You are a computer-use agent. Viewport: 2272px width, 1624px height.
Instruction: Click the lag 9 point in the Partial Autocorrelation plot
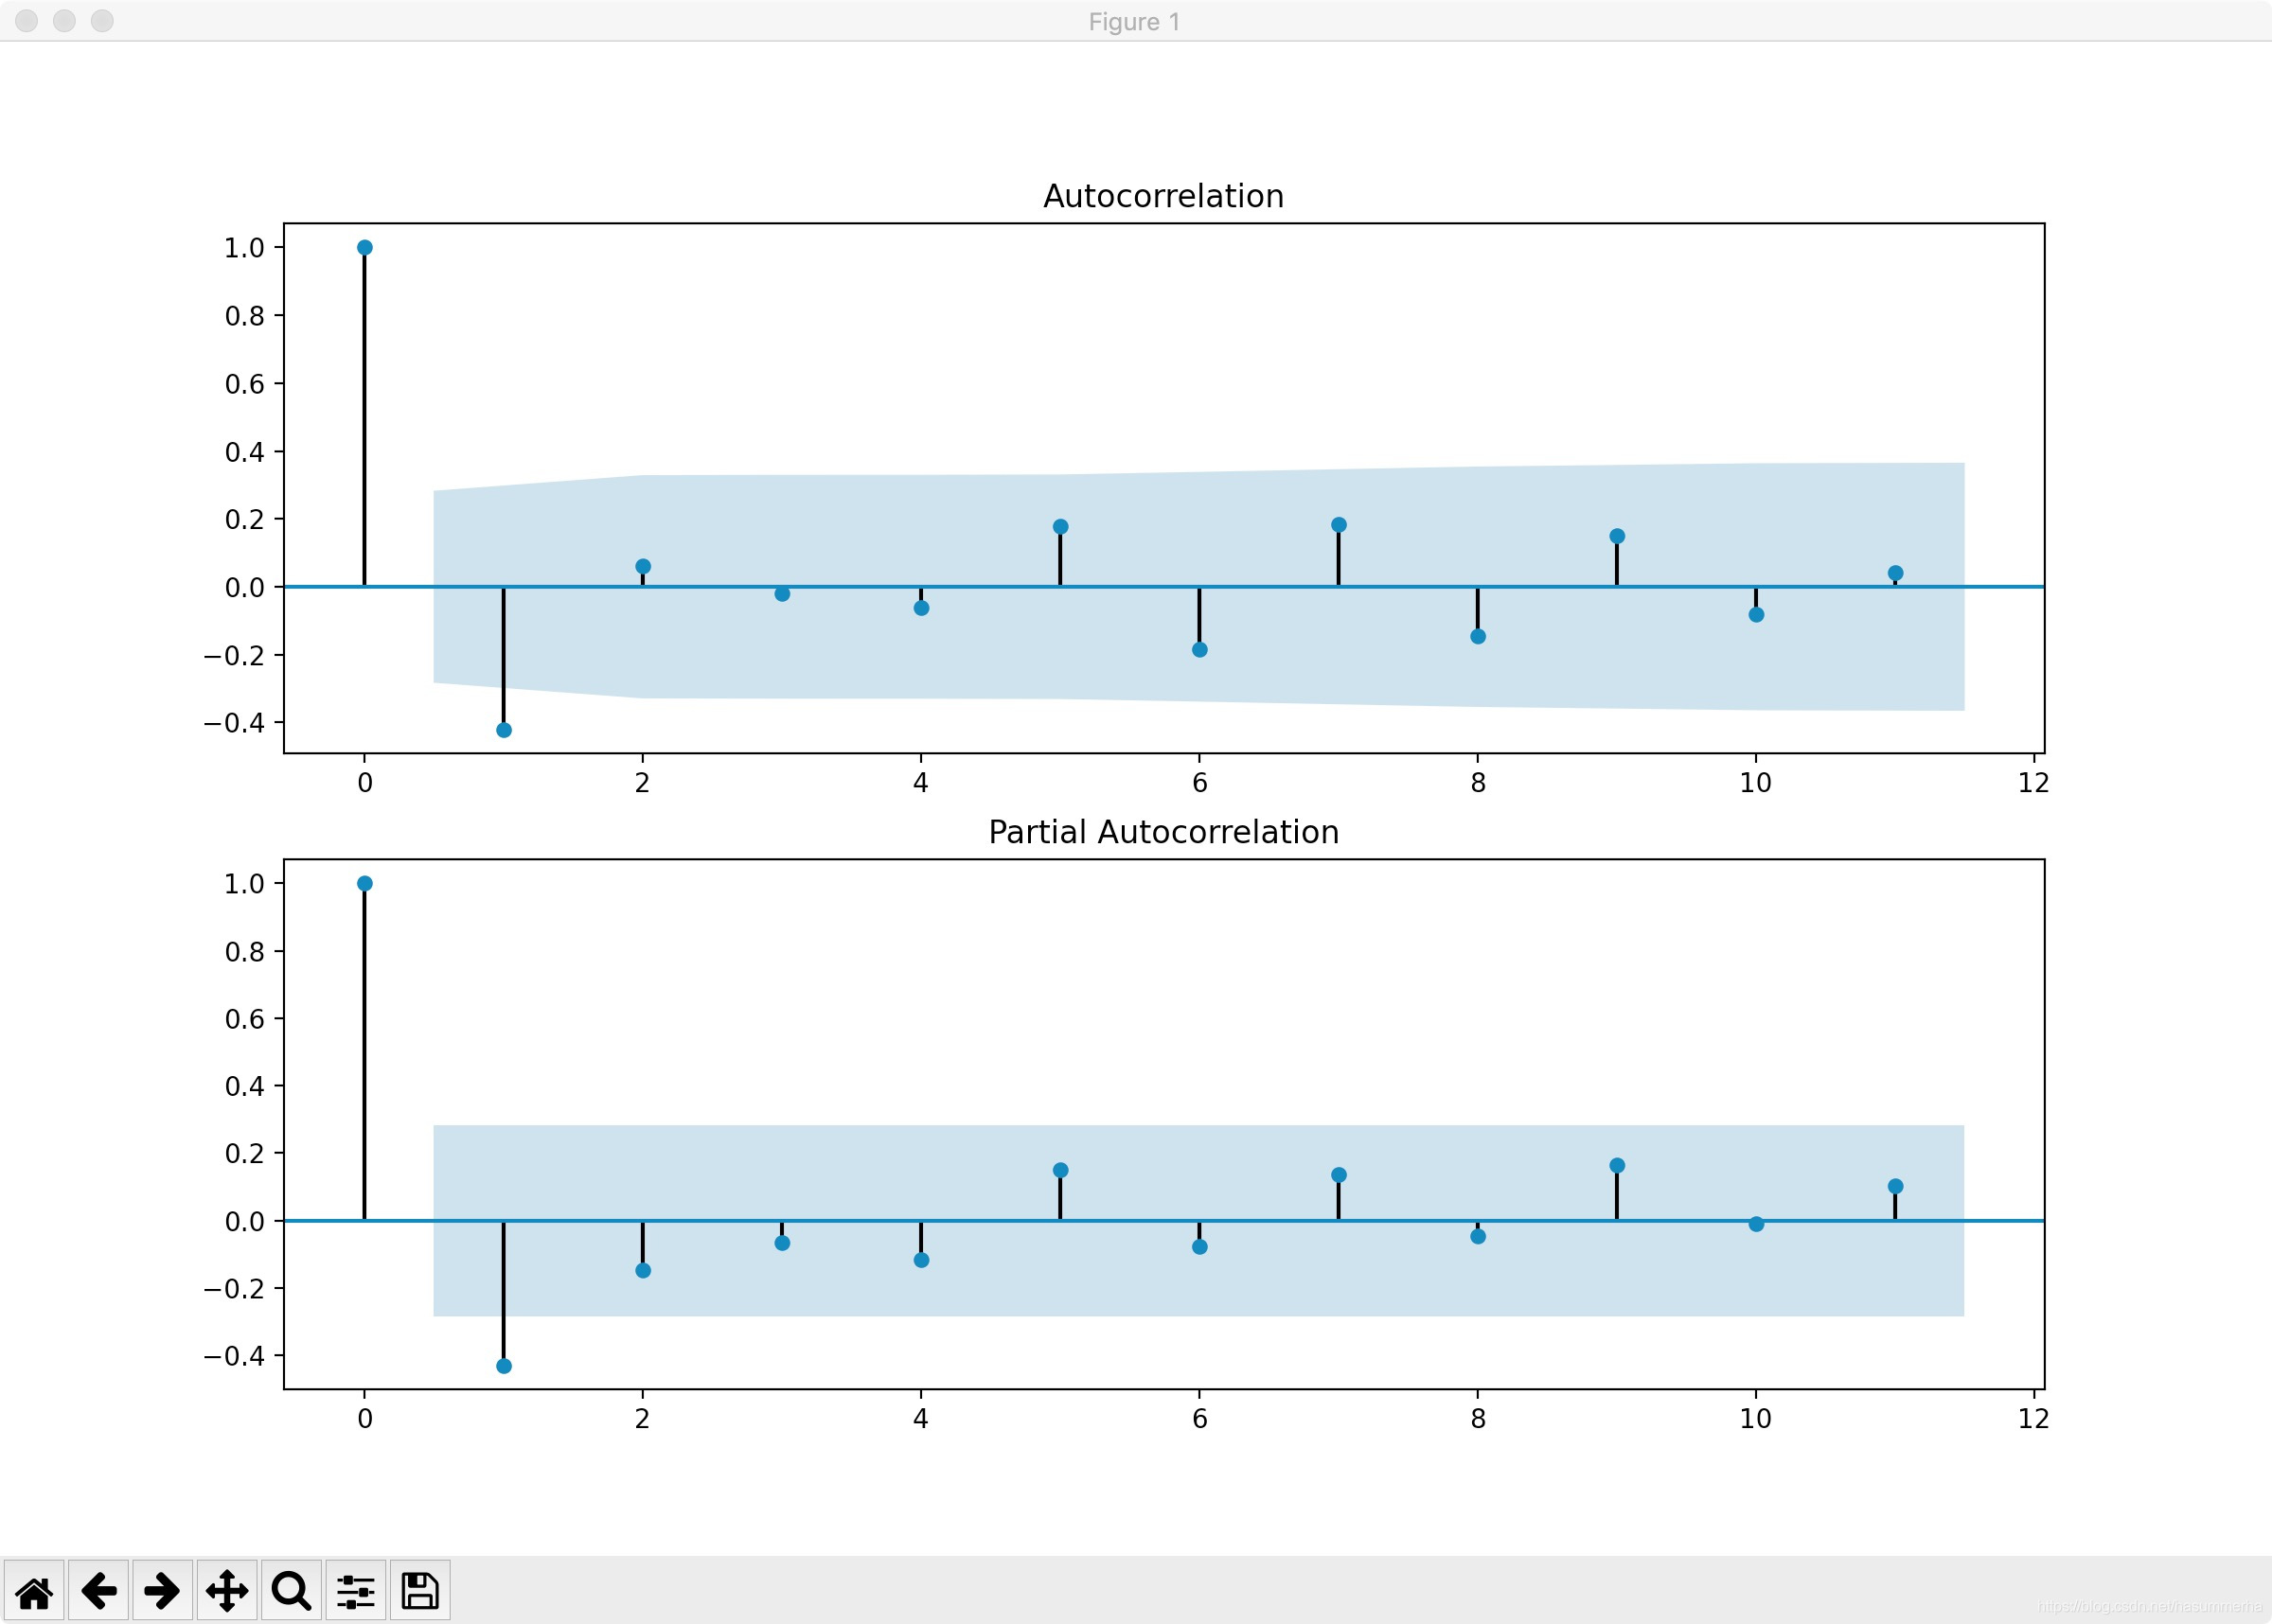coord(1617,1166)
